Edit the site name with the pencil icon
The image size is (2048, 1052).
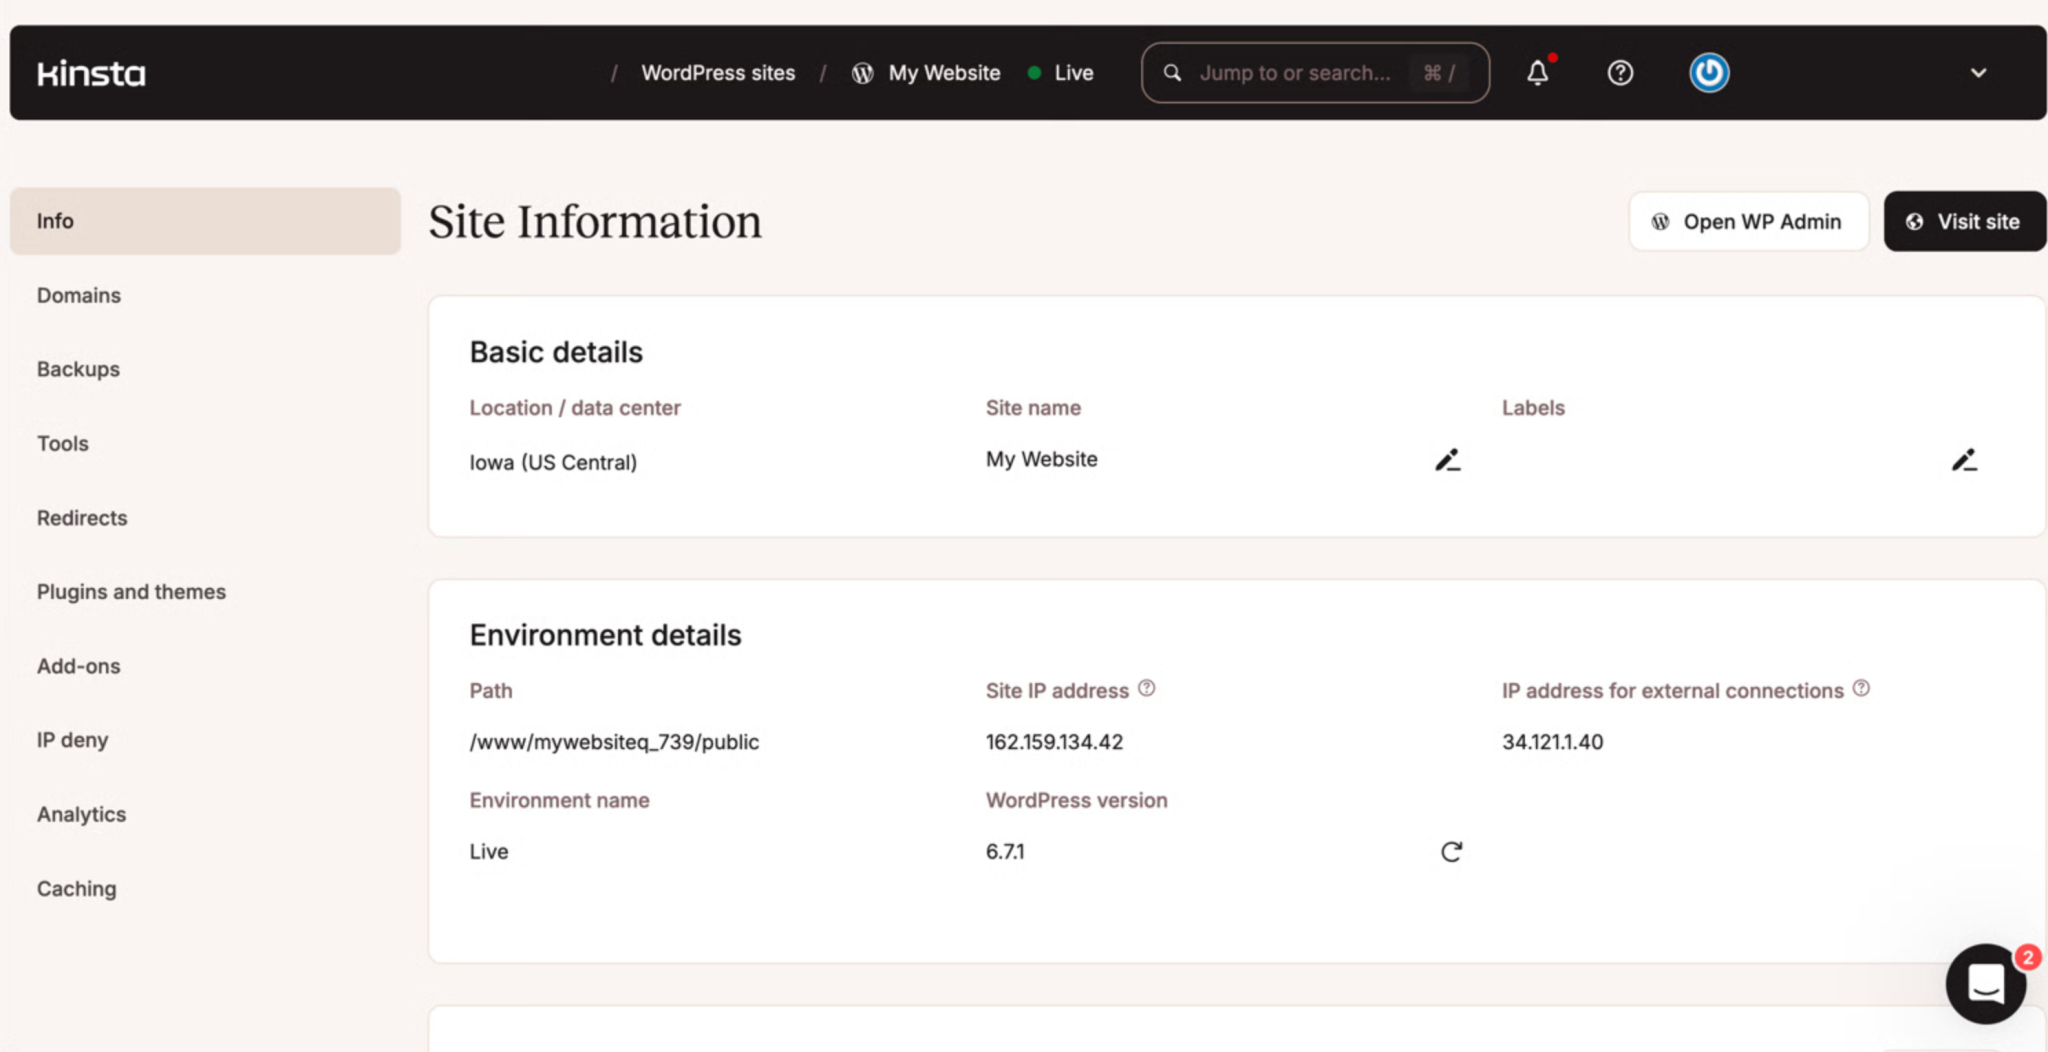(1447, 460)
